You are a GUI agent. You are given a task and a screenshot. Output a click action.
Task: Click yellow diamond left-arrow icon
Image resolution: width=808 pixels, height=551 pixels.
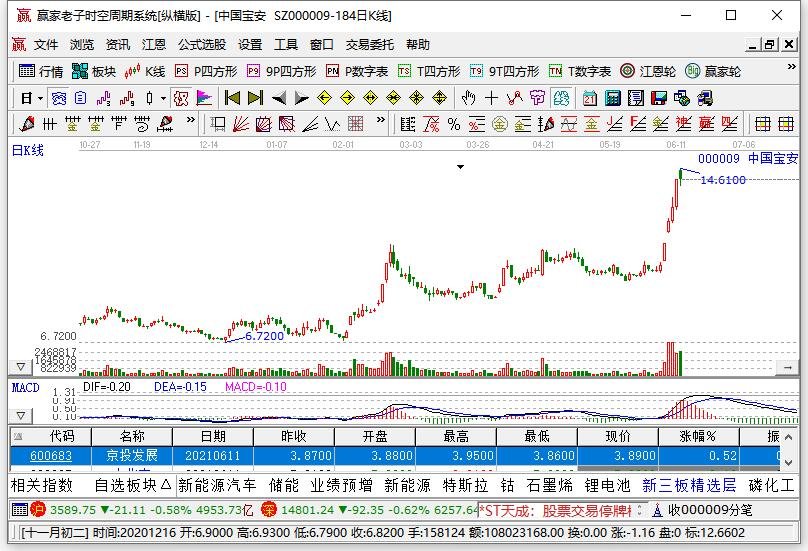click(324, 98)
